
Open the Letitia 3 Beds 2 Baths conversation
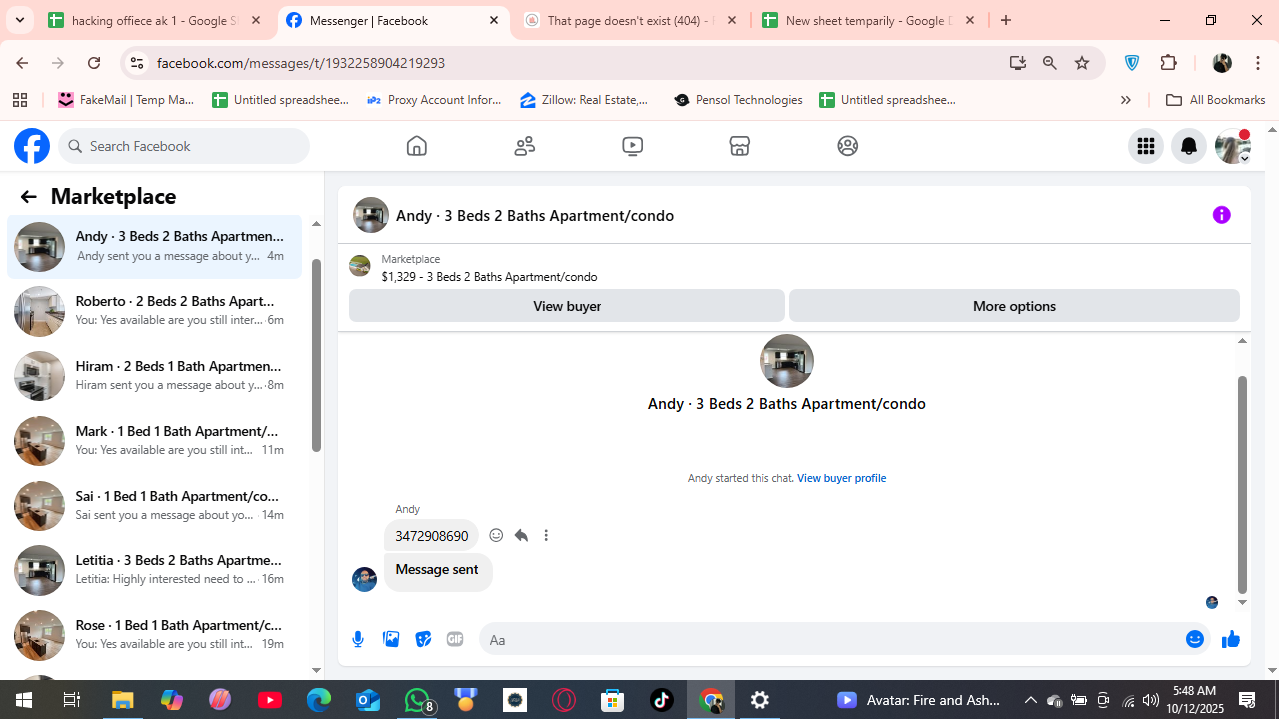(x=155, y=570)
